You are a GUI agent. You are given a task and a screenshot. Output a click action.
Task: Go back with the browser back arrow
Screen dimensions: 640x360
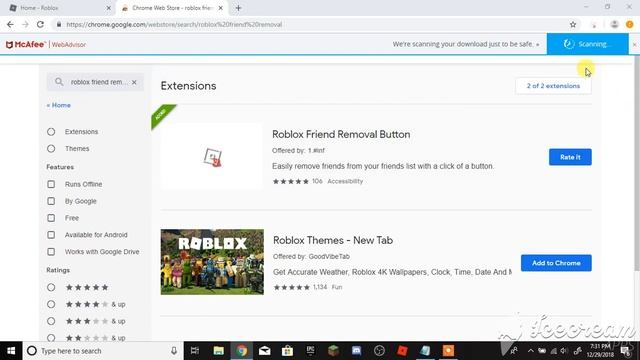pos(10,24)
